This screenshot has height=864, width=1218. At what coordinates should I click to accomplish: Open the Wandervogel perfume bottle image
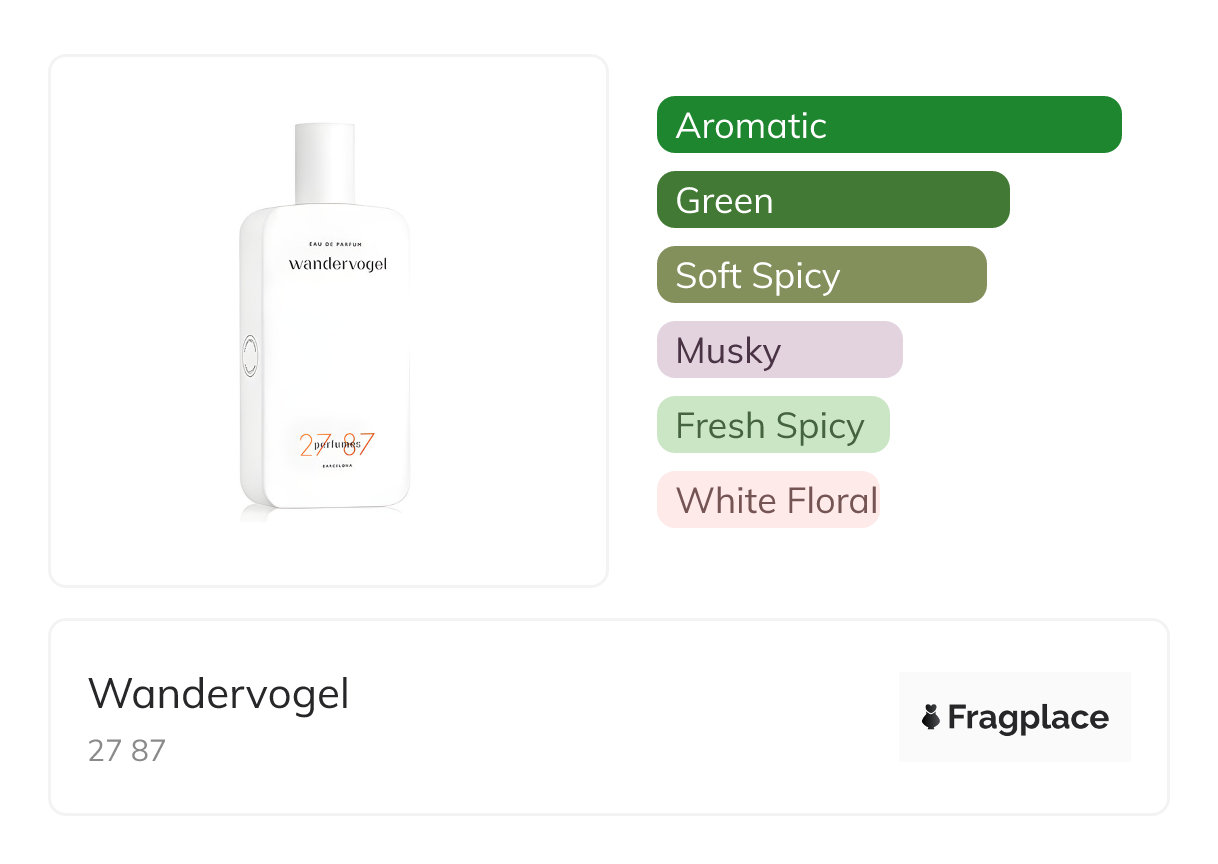325,322
